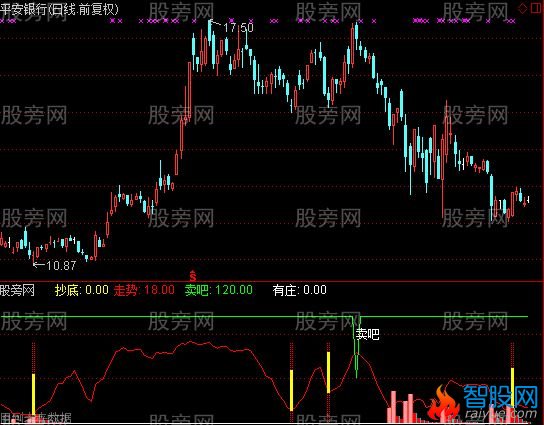Click the 17.50 high price label
The height and width of the screenshot is (425, 544).
click(x=238, y=27)
